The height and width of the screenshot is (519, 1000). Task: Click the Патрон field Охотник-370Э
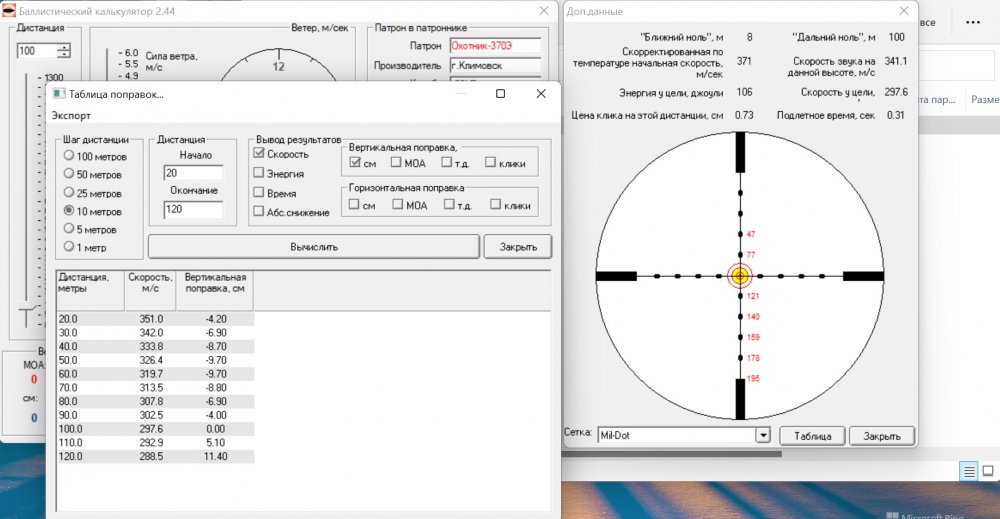click(x=494, y=46)
